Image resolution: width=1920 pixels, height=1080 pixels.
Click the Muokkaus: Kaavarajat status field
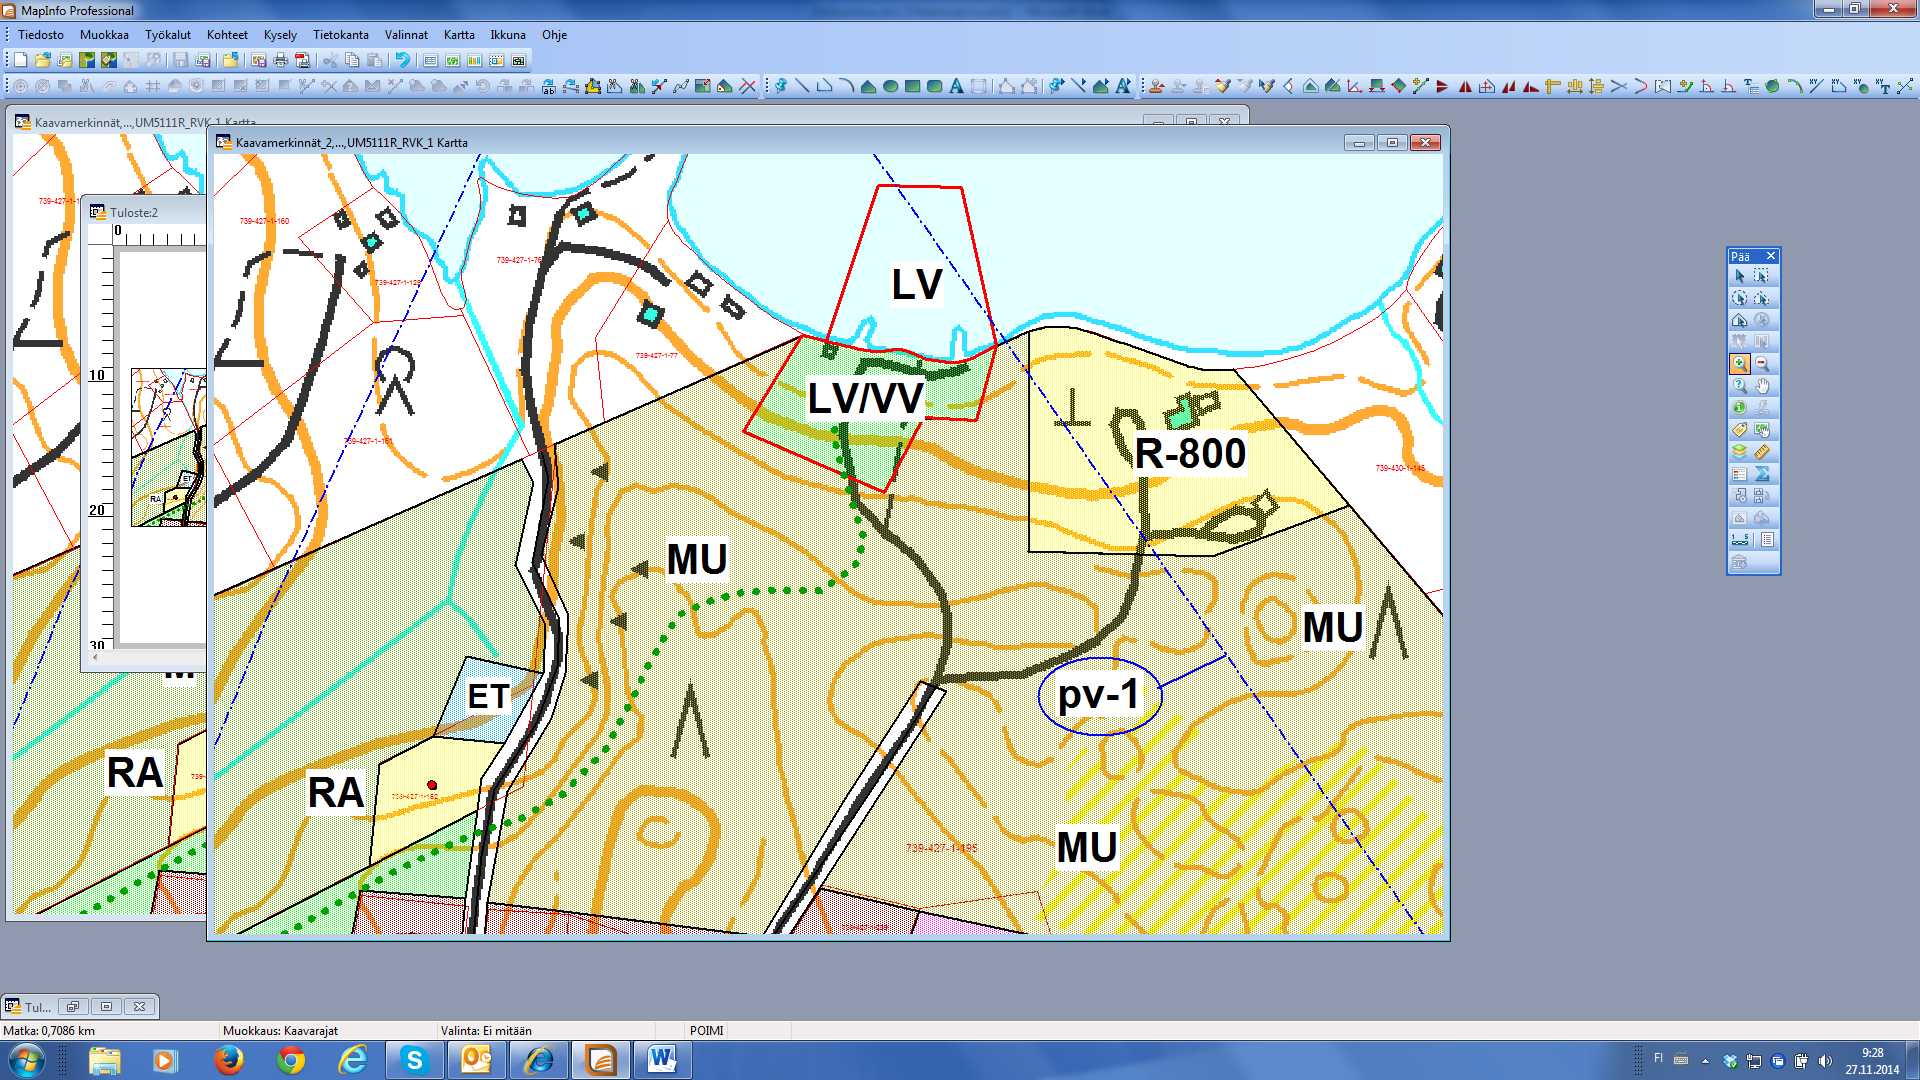tap(280, 1030)
